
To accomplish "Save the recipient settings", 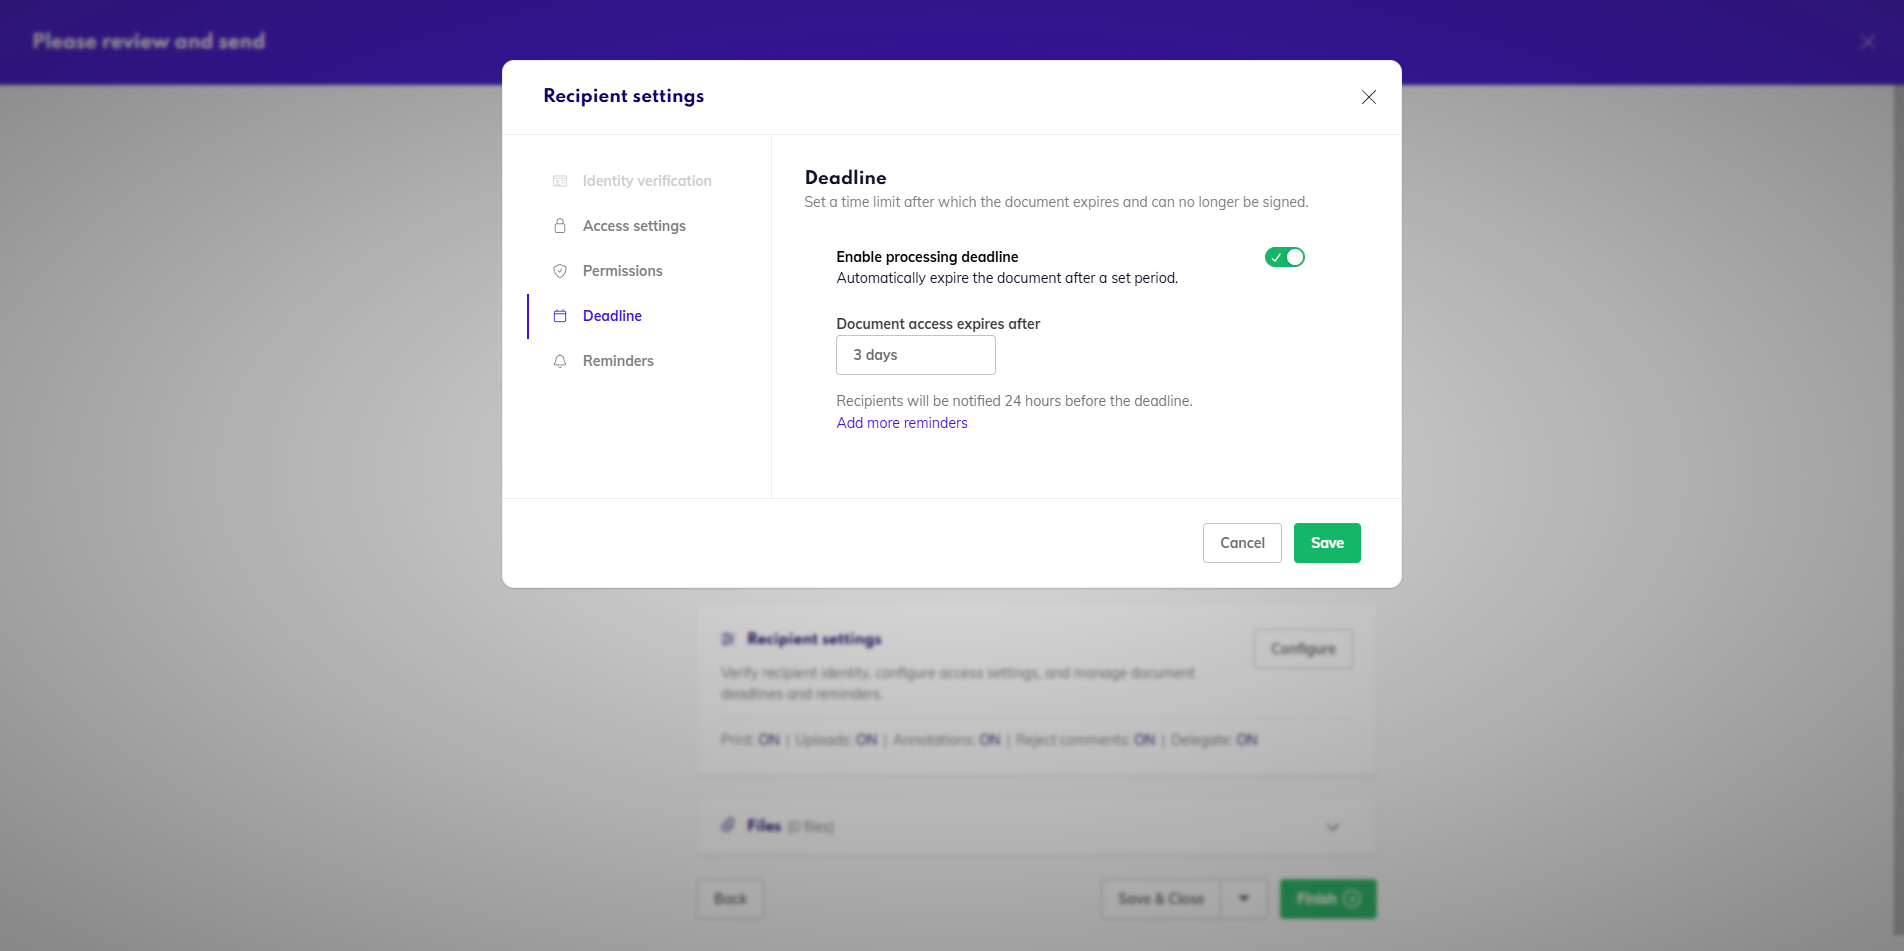I will click(x=1327, y=543).
